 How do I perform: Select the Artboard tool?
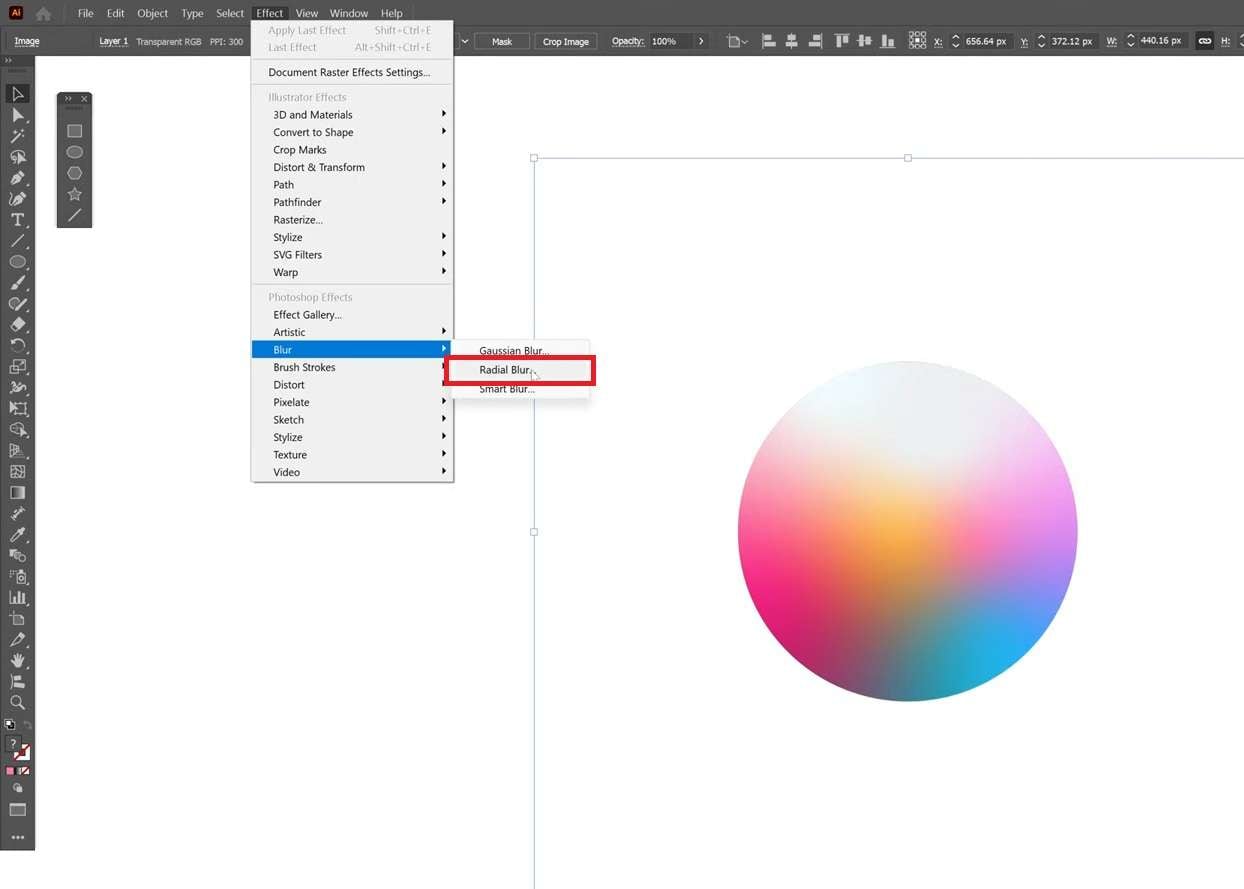point(17,619)
